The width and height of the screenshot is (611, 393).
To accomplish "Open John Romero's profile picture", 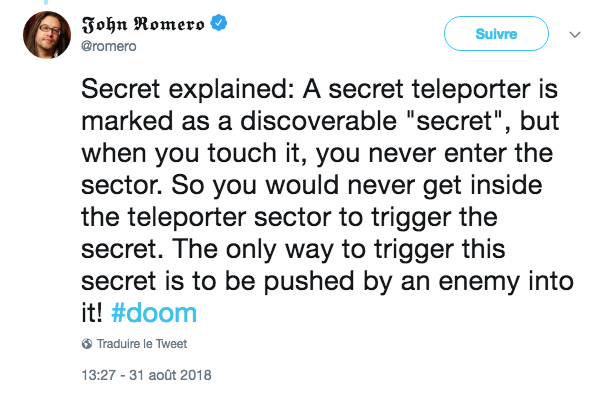I will pos(47,35).
